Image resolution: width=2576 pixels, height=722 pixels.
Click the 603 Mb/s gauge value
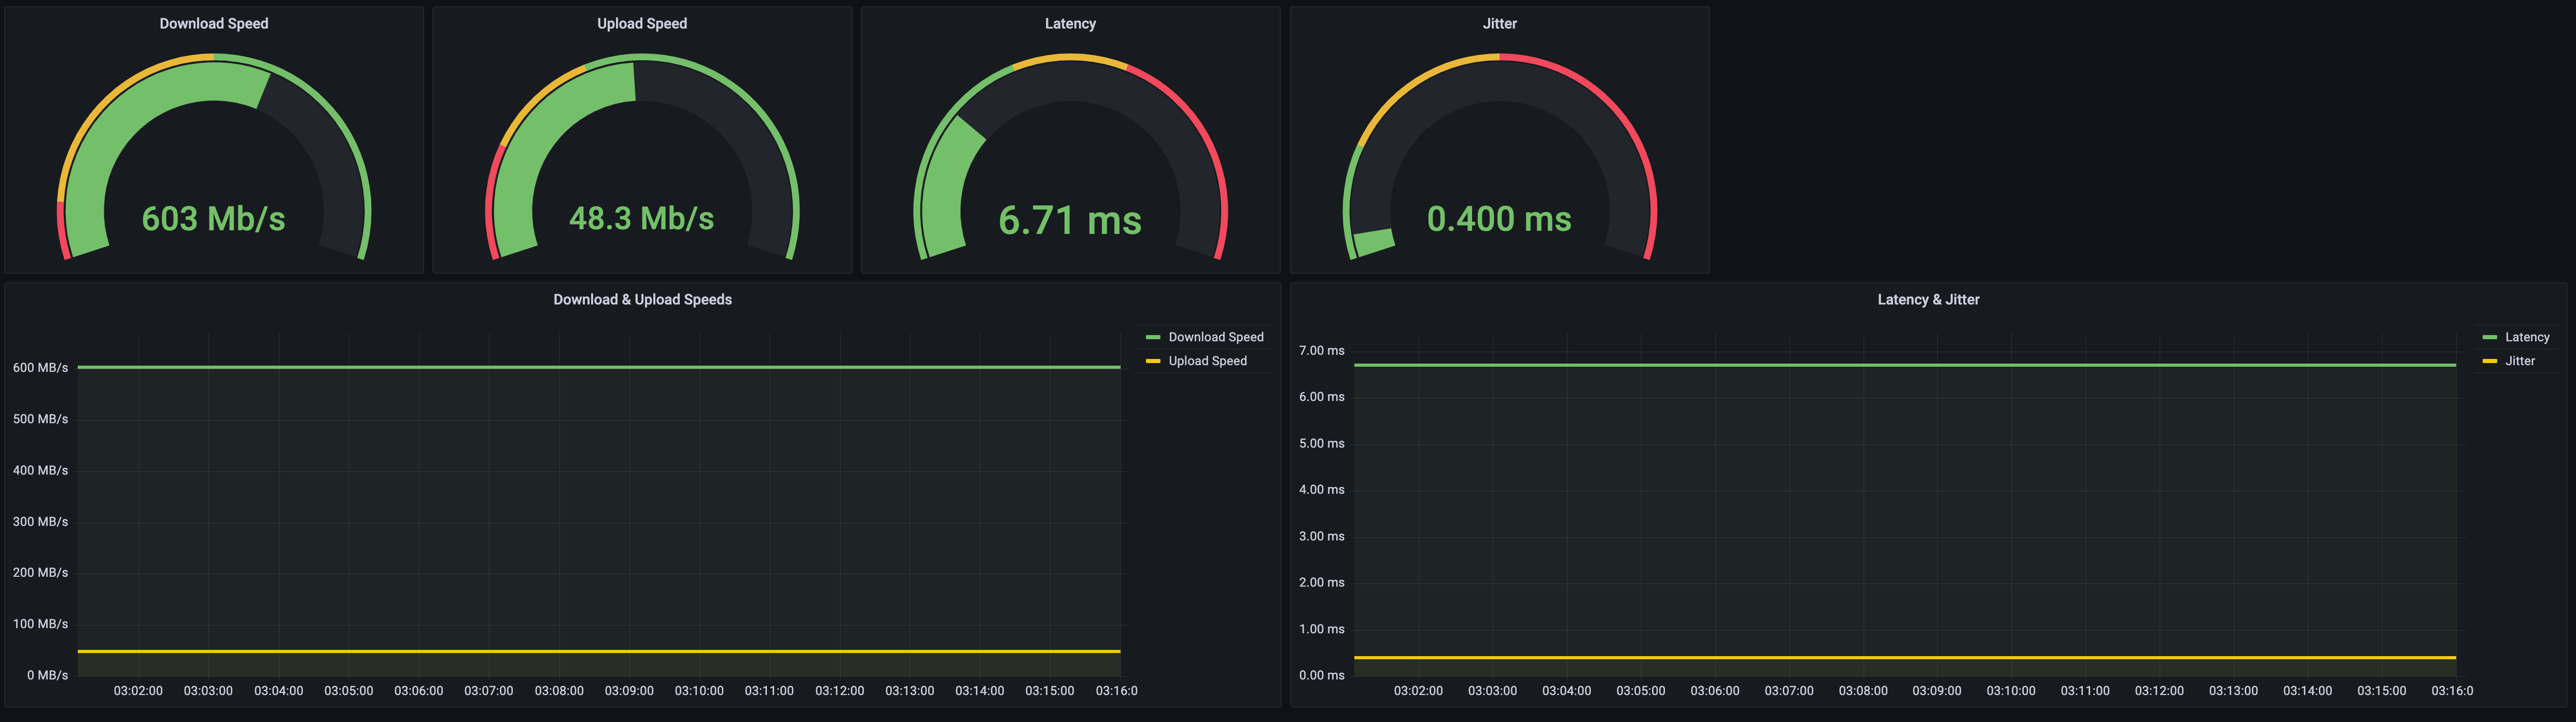tap(213, 218)
